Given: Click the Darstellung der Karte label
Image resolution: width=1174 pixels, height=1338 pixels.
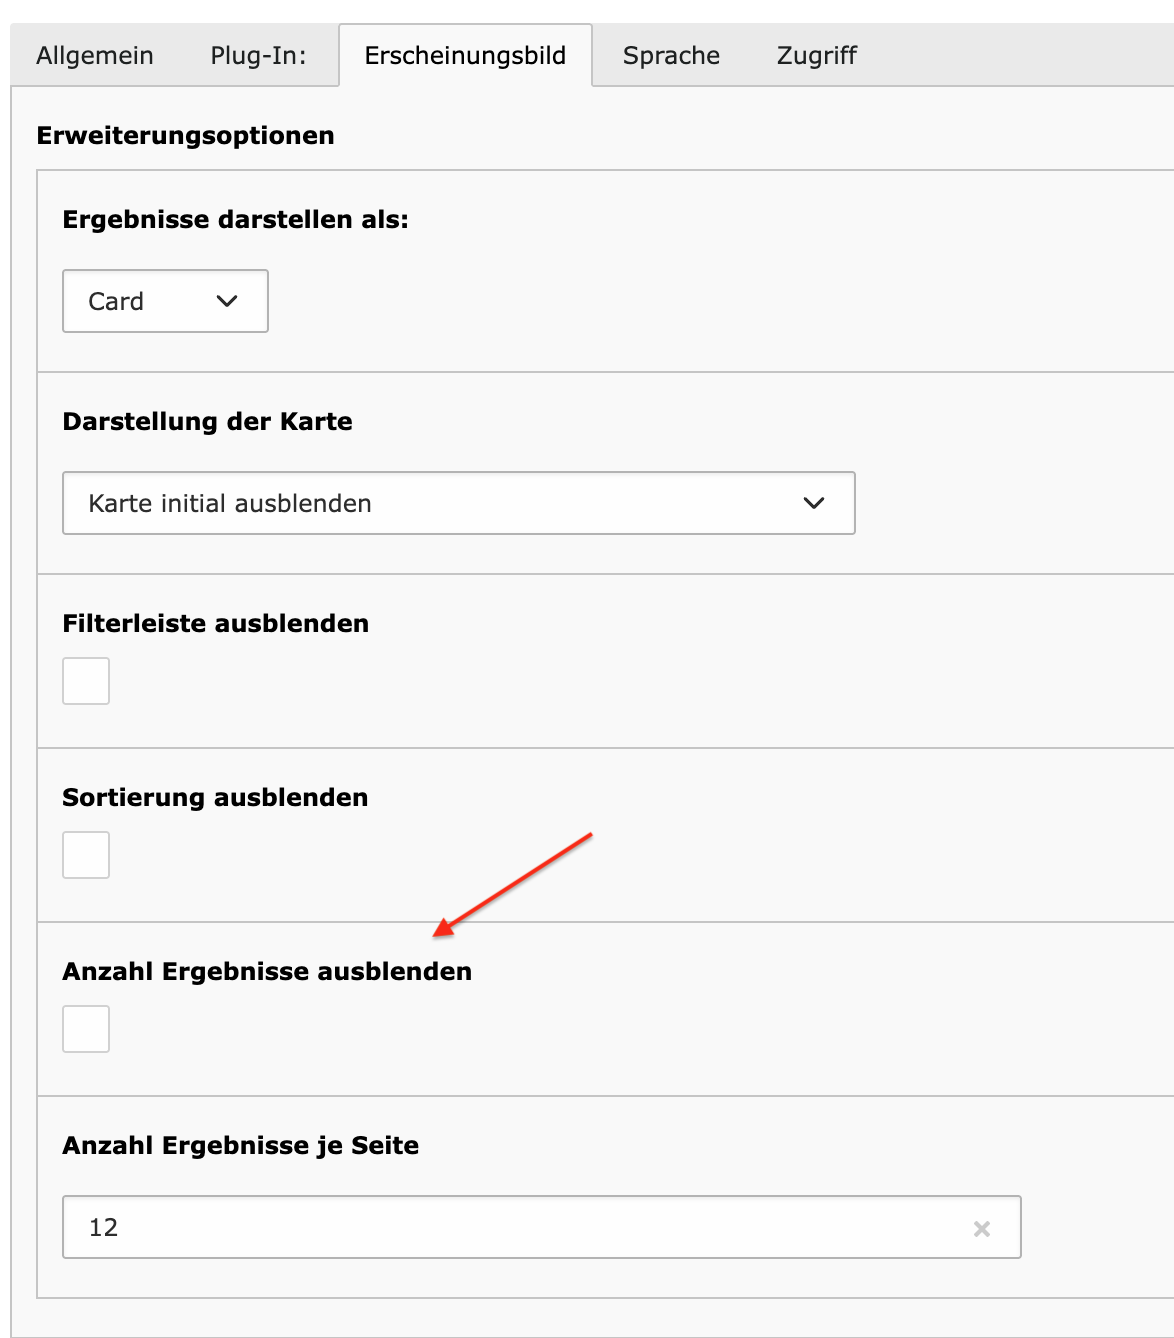Looking at the screenshot, I should click(x=208, y=421).
